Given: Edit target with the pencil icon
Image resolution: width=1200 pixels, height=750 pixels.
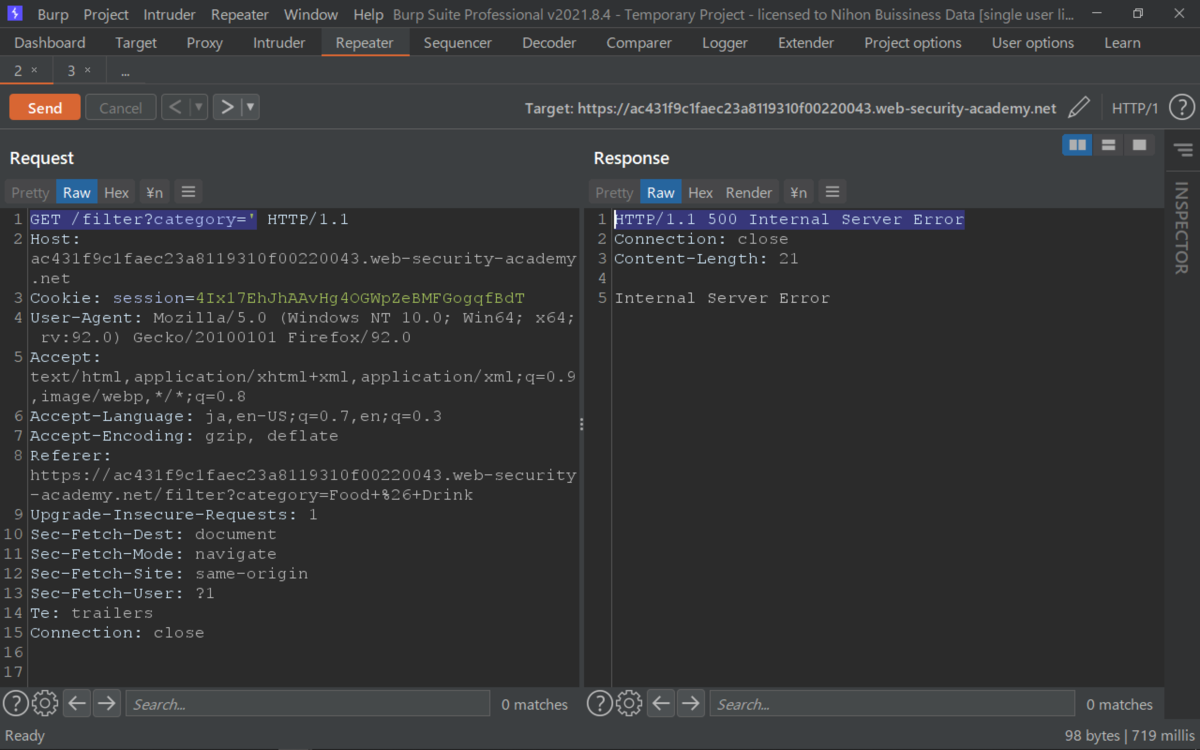Looking at the screenshot, I should point(1079,108).
